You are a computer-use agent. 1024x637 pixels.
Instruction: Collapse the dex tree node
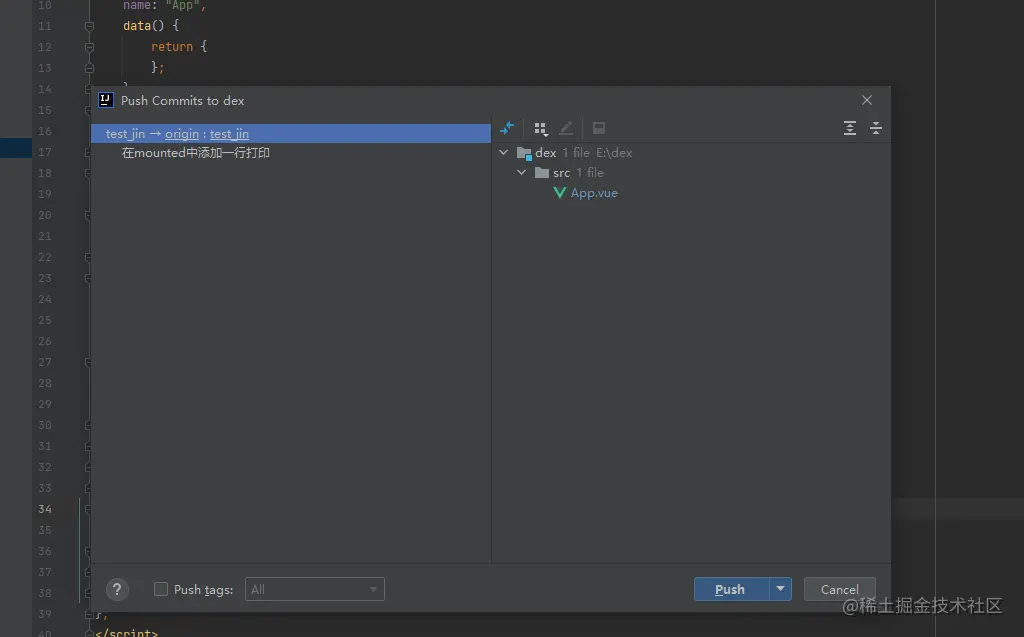pyautogui.click(x=504, y=152)
